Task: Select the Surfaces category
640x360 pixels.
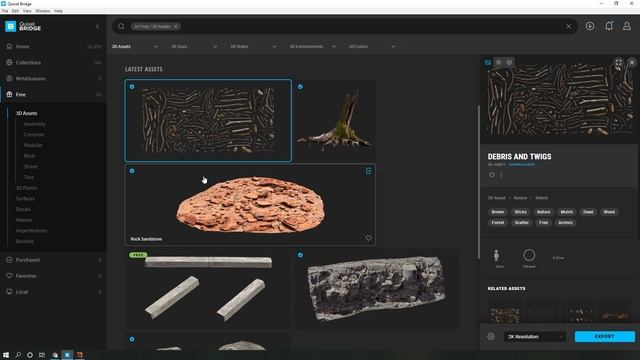Action: tap(25, 198)
